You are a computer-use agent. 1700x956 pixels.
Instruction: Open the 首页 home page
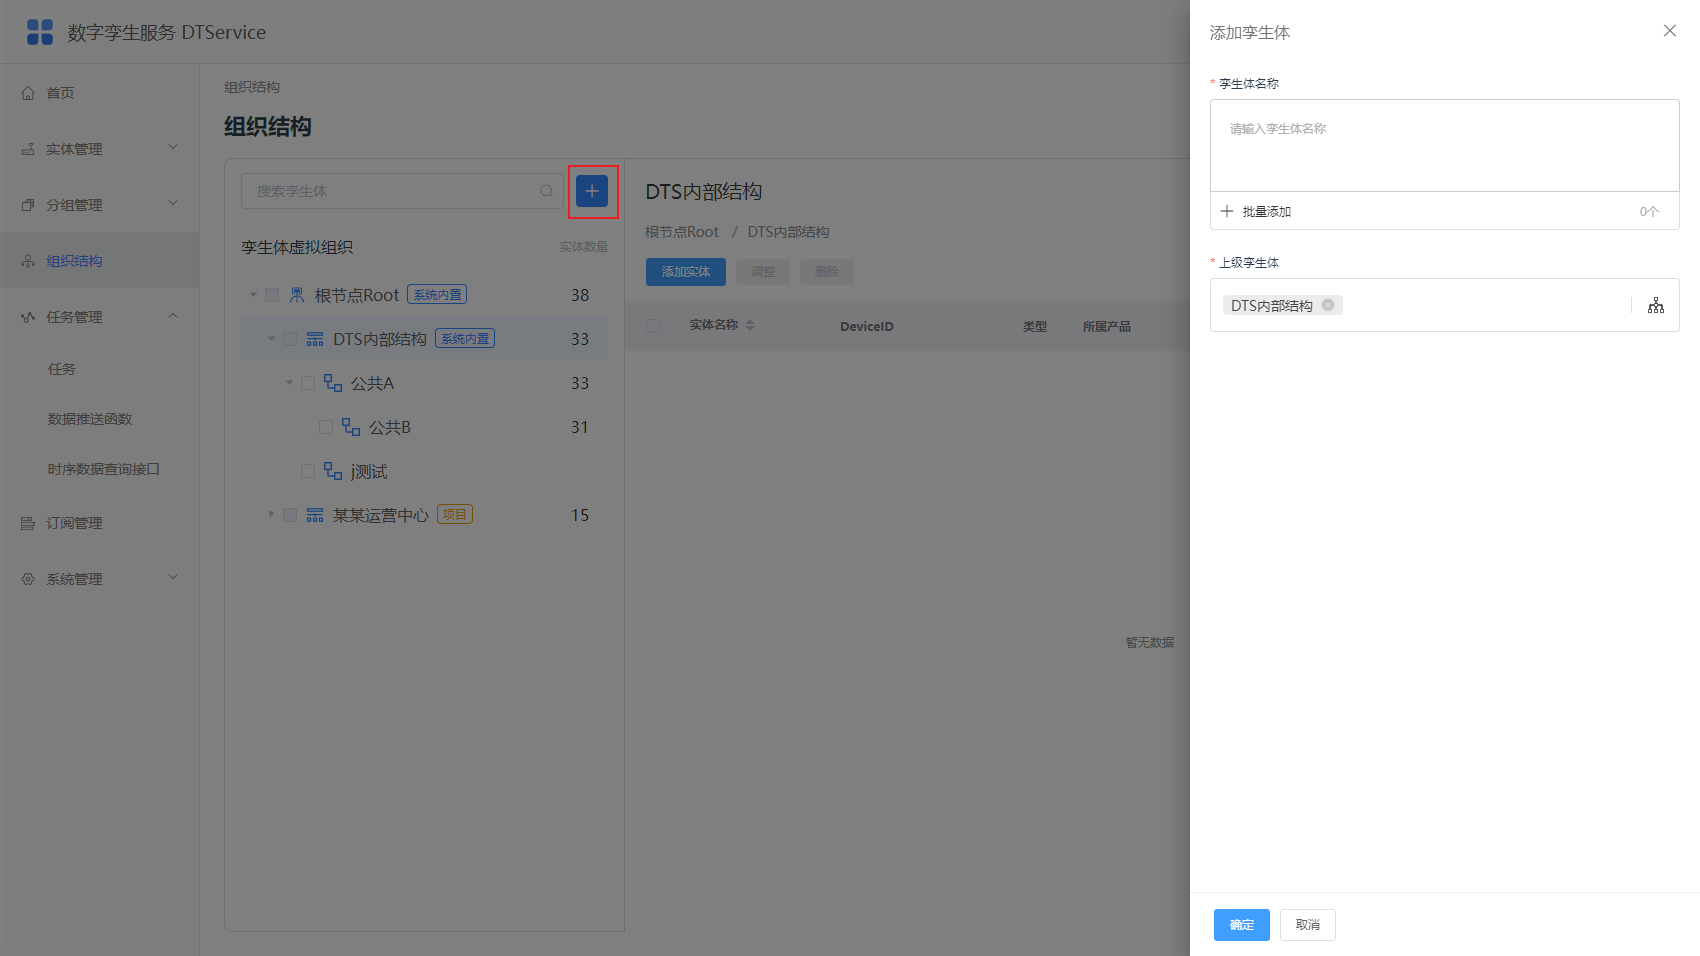coord(100,93)
